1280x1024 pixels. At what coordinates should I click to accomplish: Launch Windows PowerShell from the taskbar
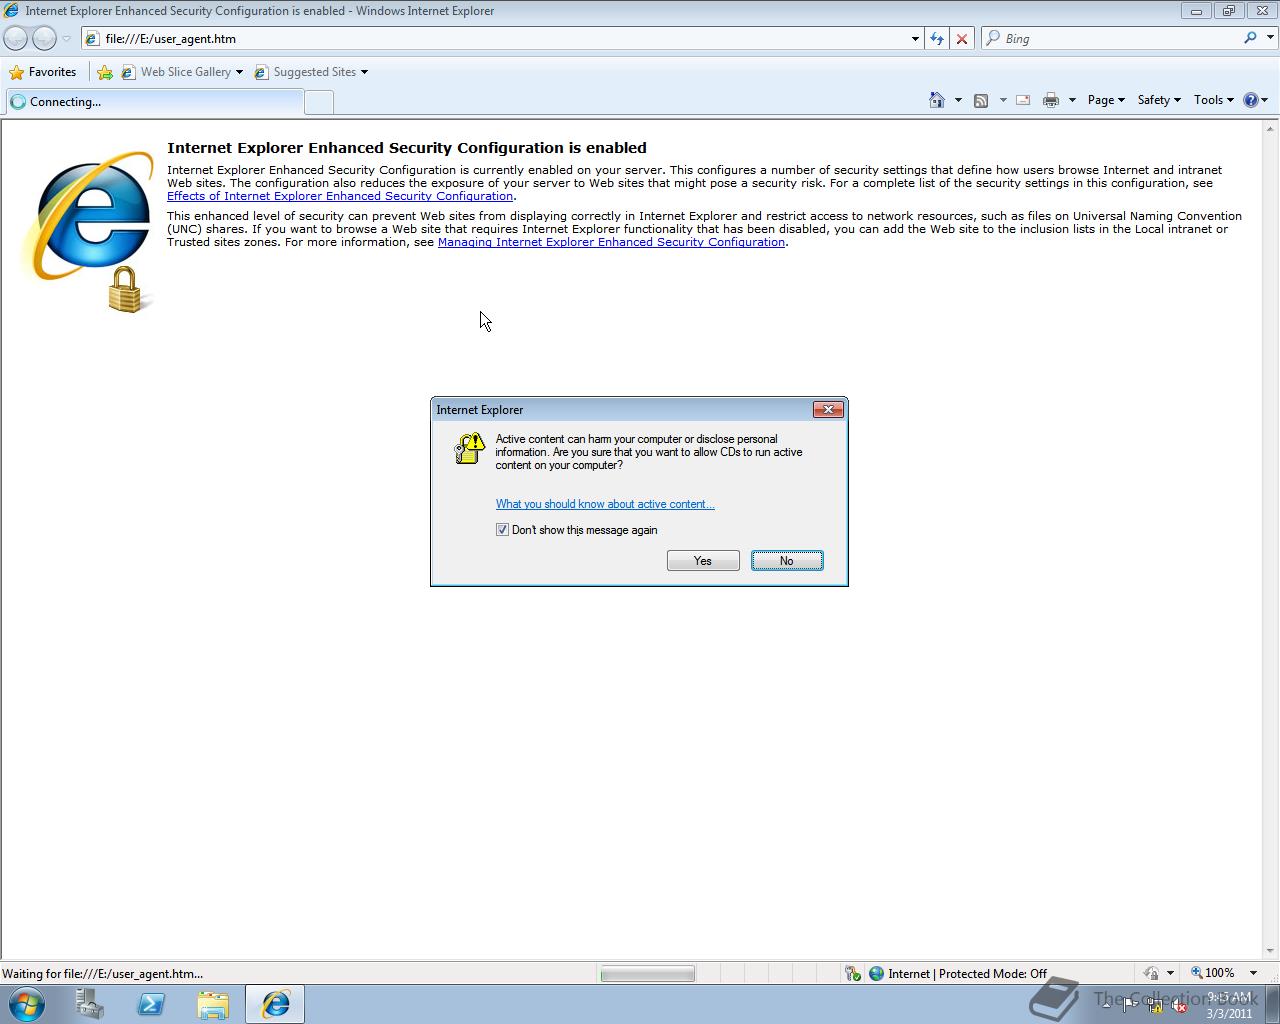151,1004
